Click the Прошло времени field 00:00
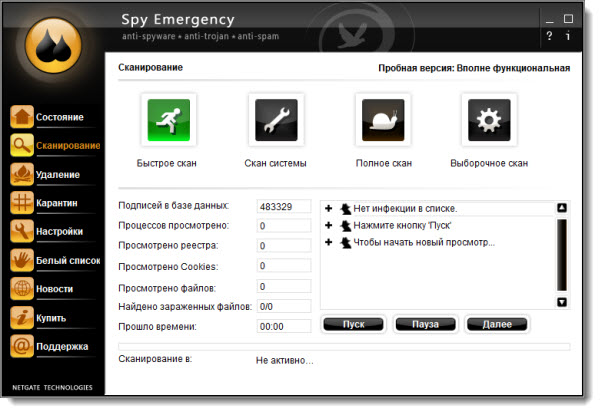Image resolution: width=600 pixels, height=413 pixels. pos(284,326)
